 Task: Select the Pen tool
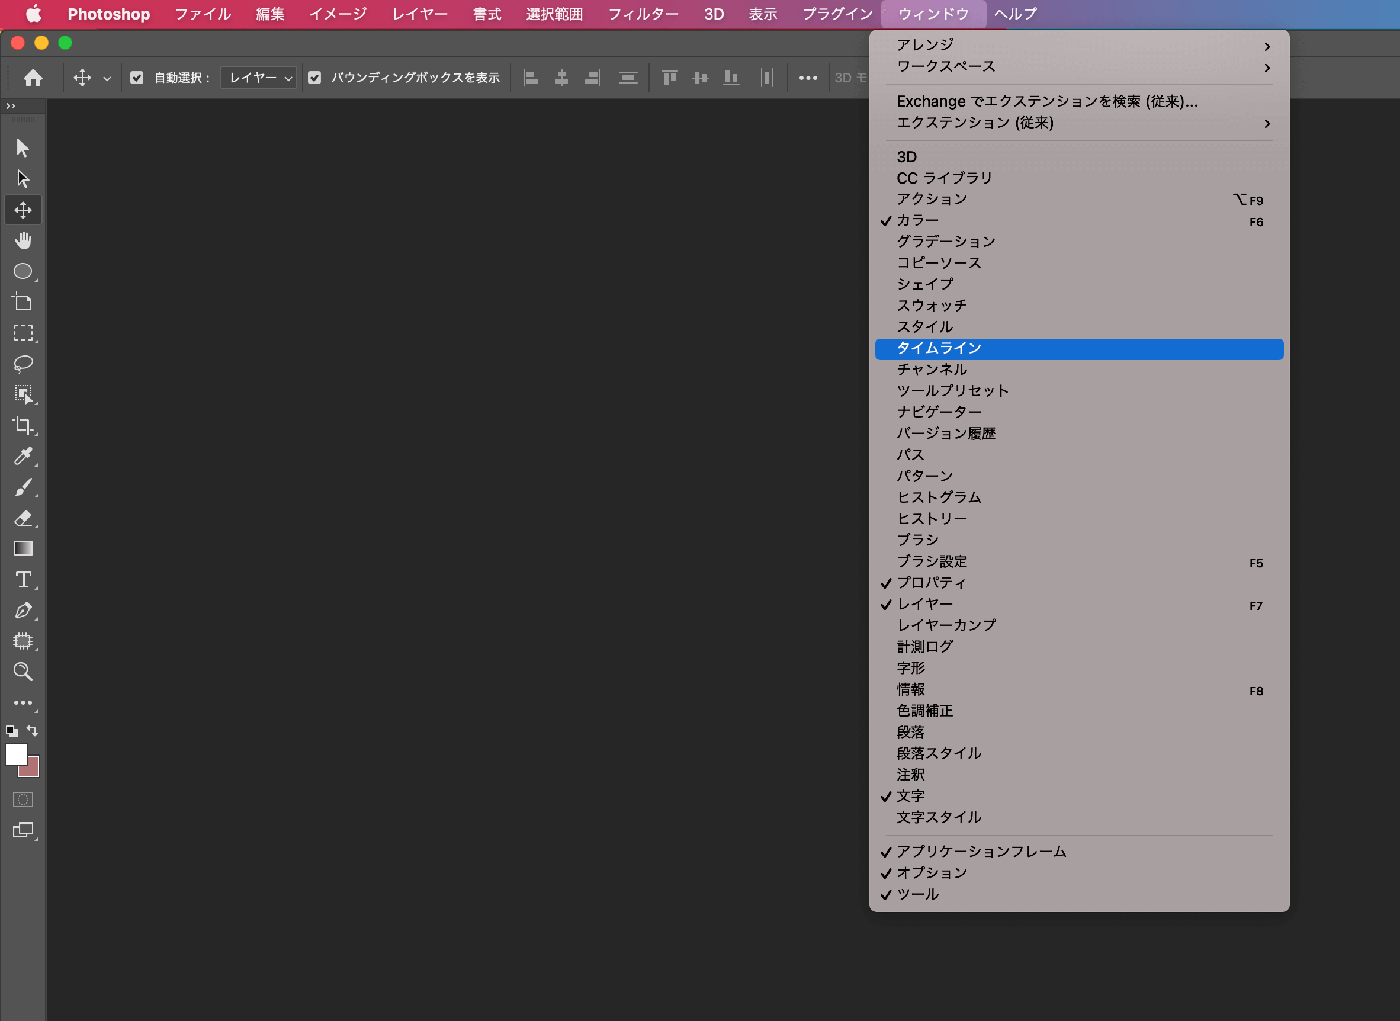pyautogui.click(x=23, y=611)
